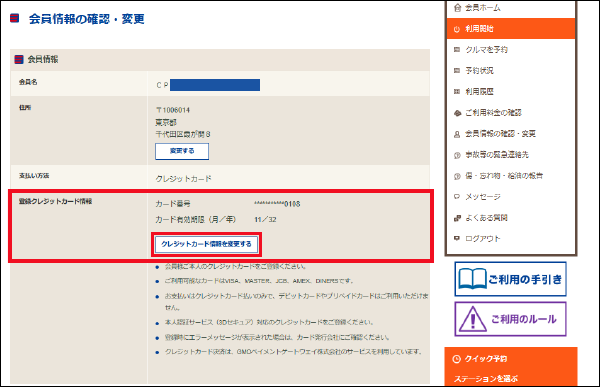600x387 pixels.
Task: Click the clock icon beside クイック予約
Action: 456,359
